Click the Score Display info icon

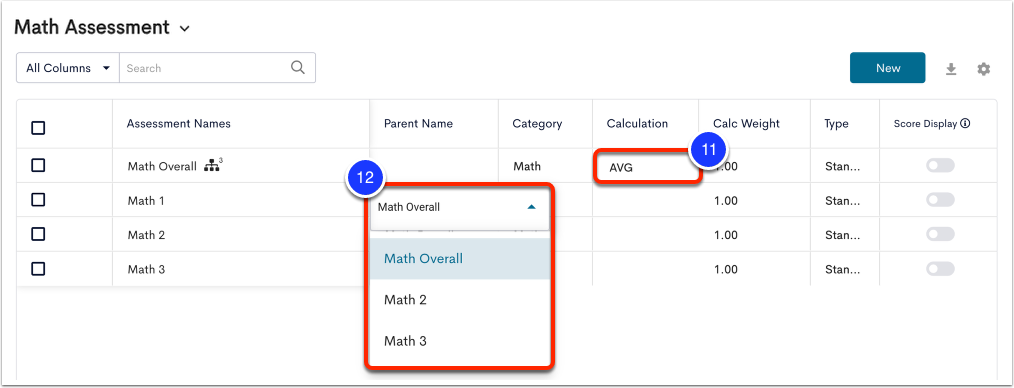(965, 124)
